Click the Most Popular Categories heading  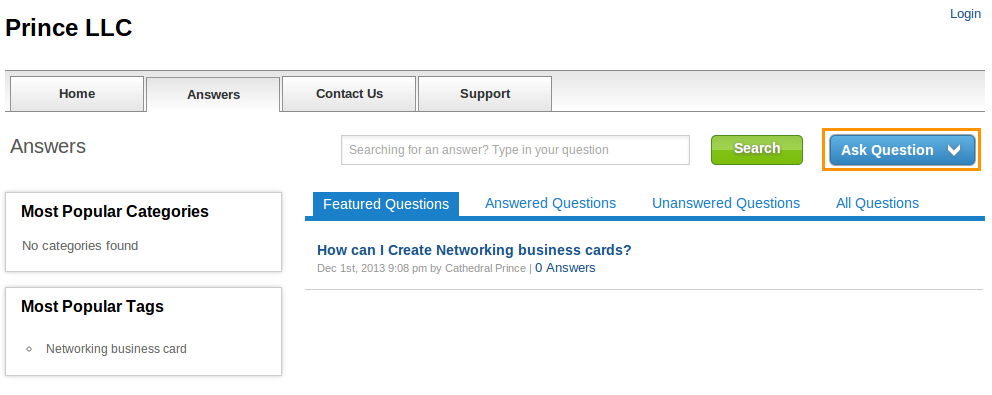(x=115, y=211)
